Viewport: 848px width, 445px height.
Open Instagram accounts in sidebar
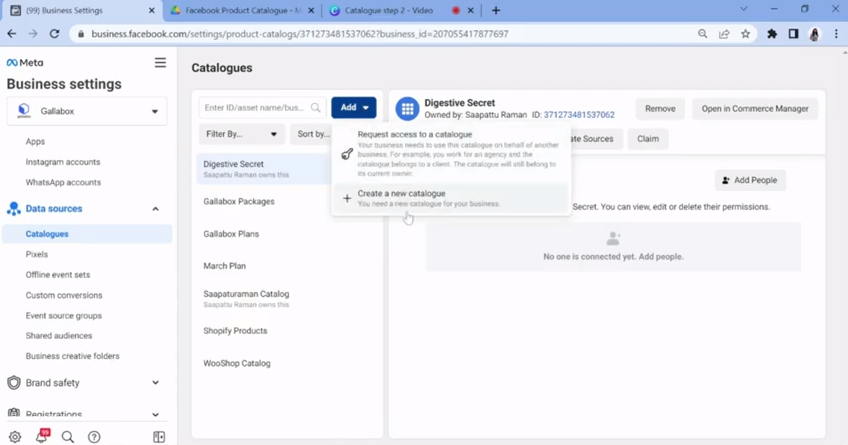coord(63,162)
